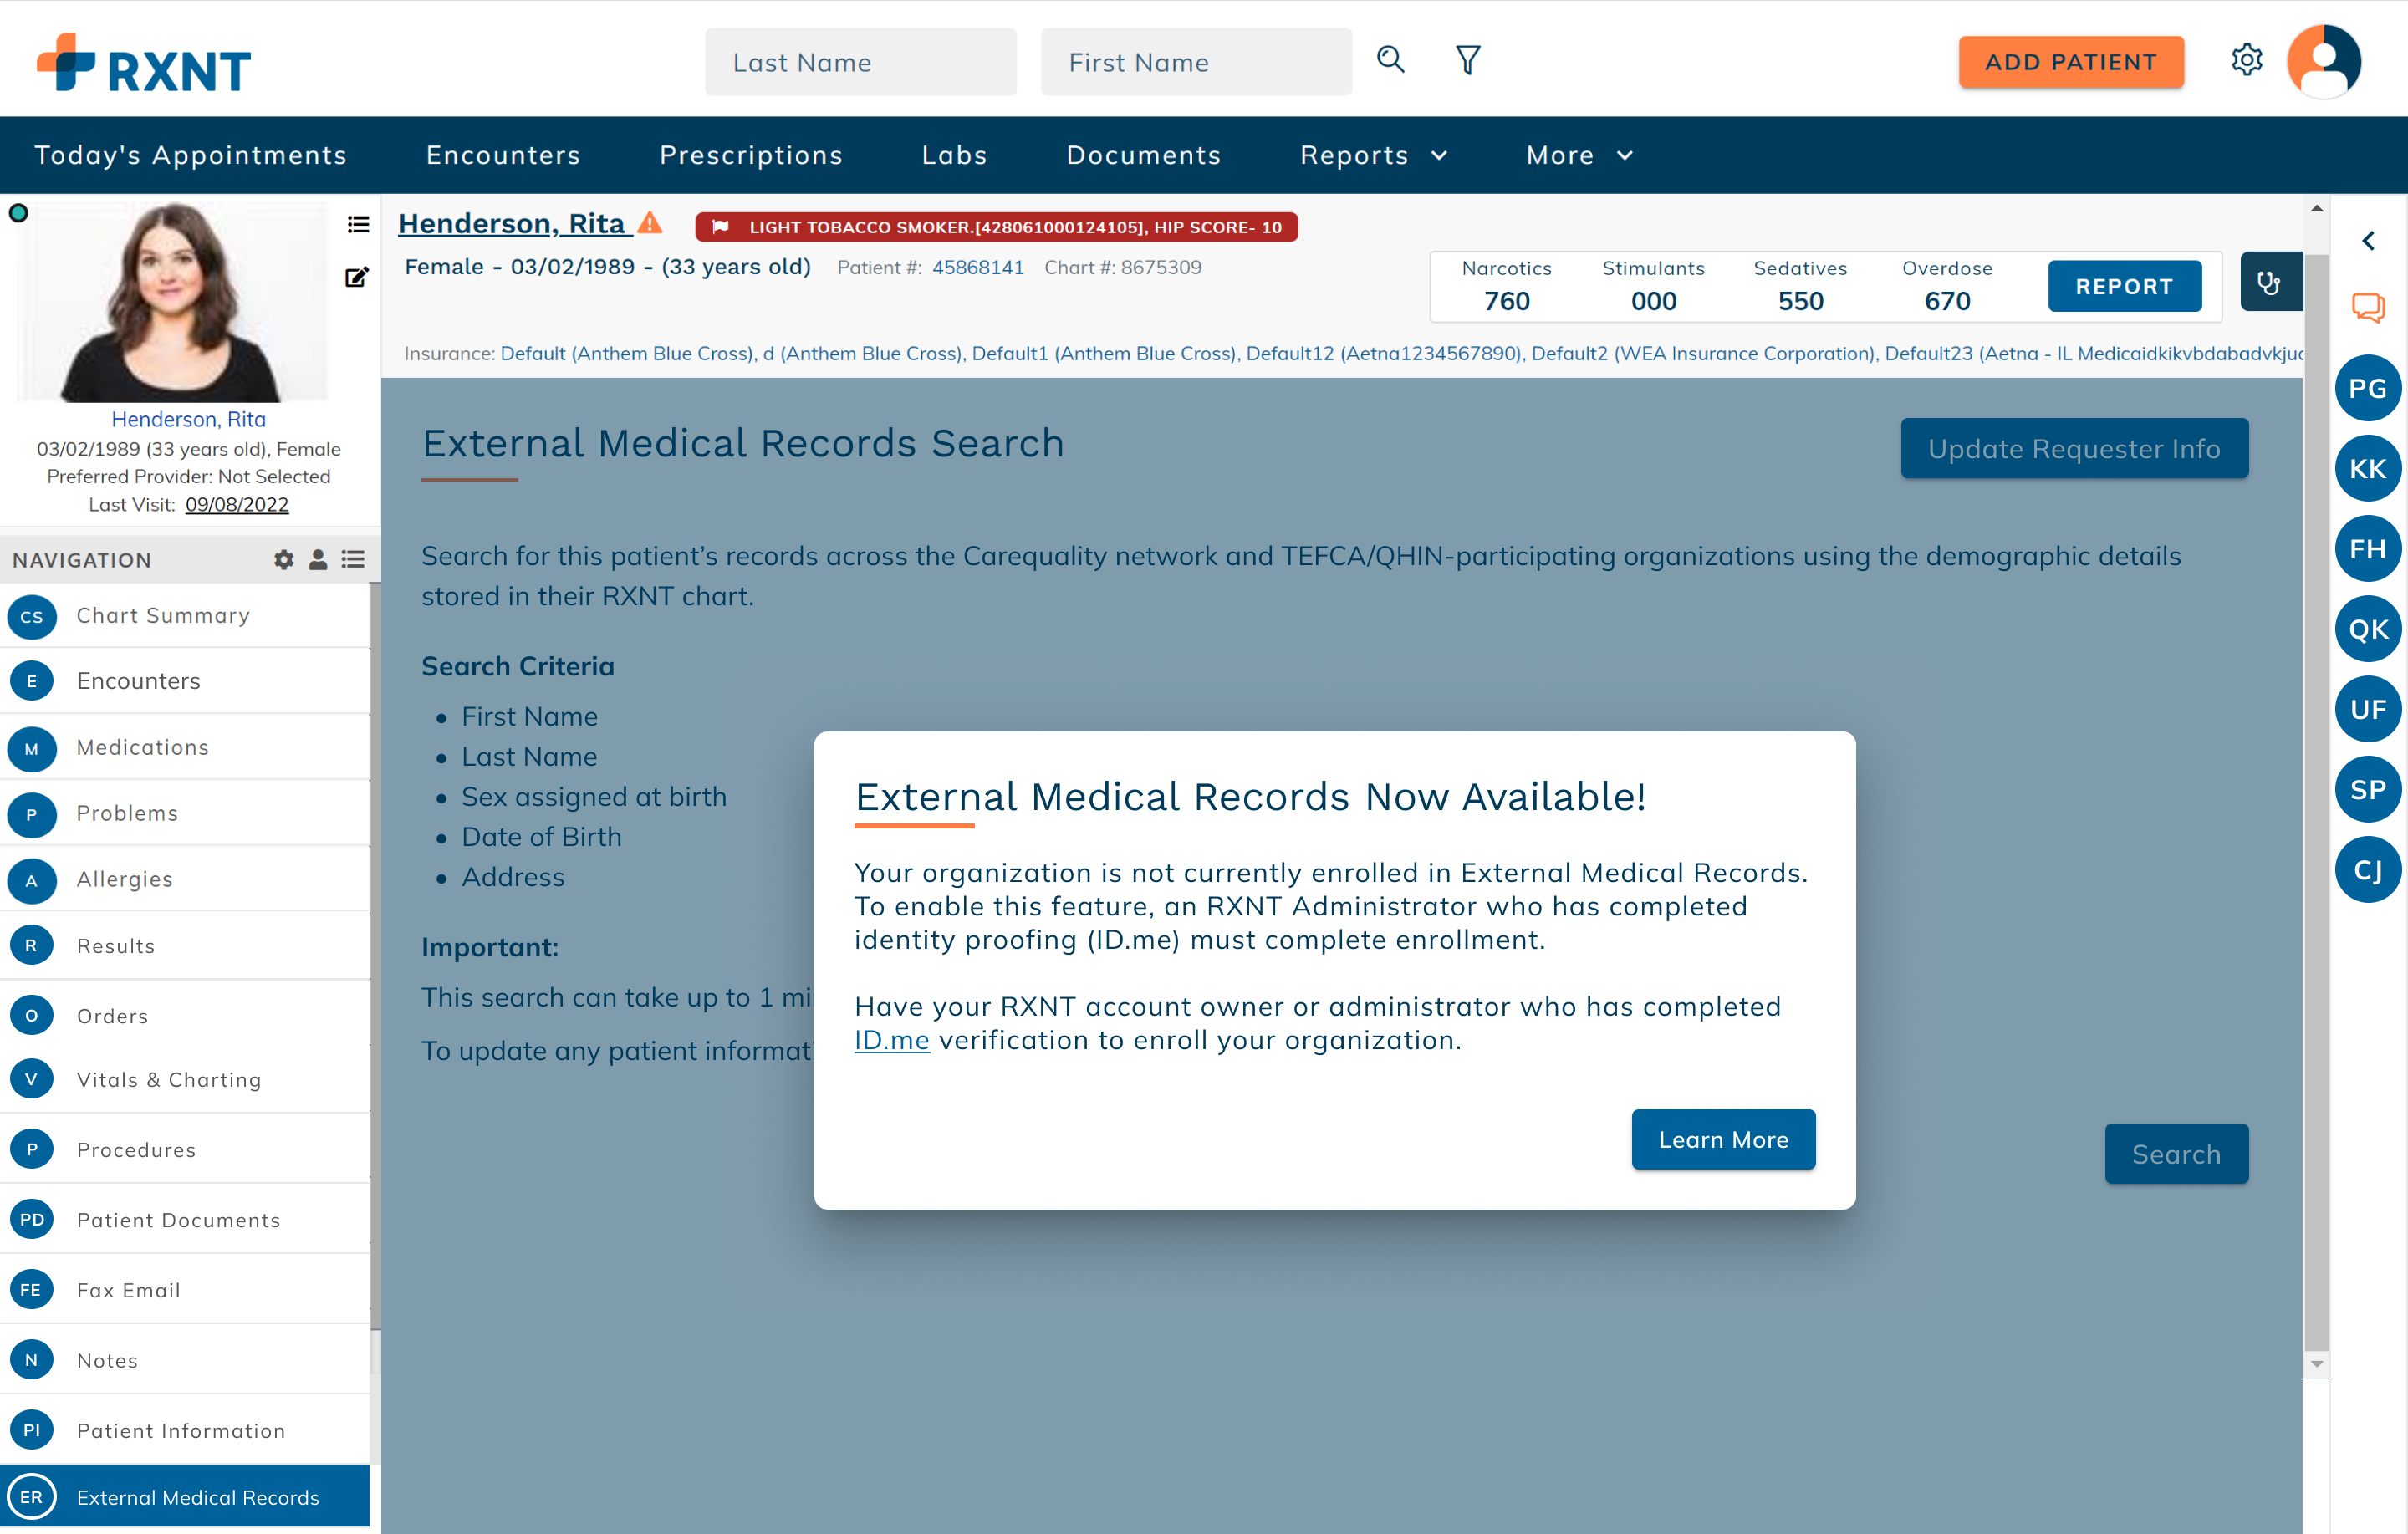The width and height of the screenshot is (2408, 1534).
Task: Open the patient search filter funnel
Action: [x=1467, y=60]
